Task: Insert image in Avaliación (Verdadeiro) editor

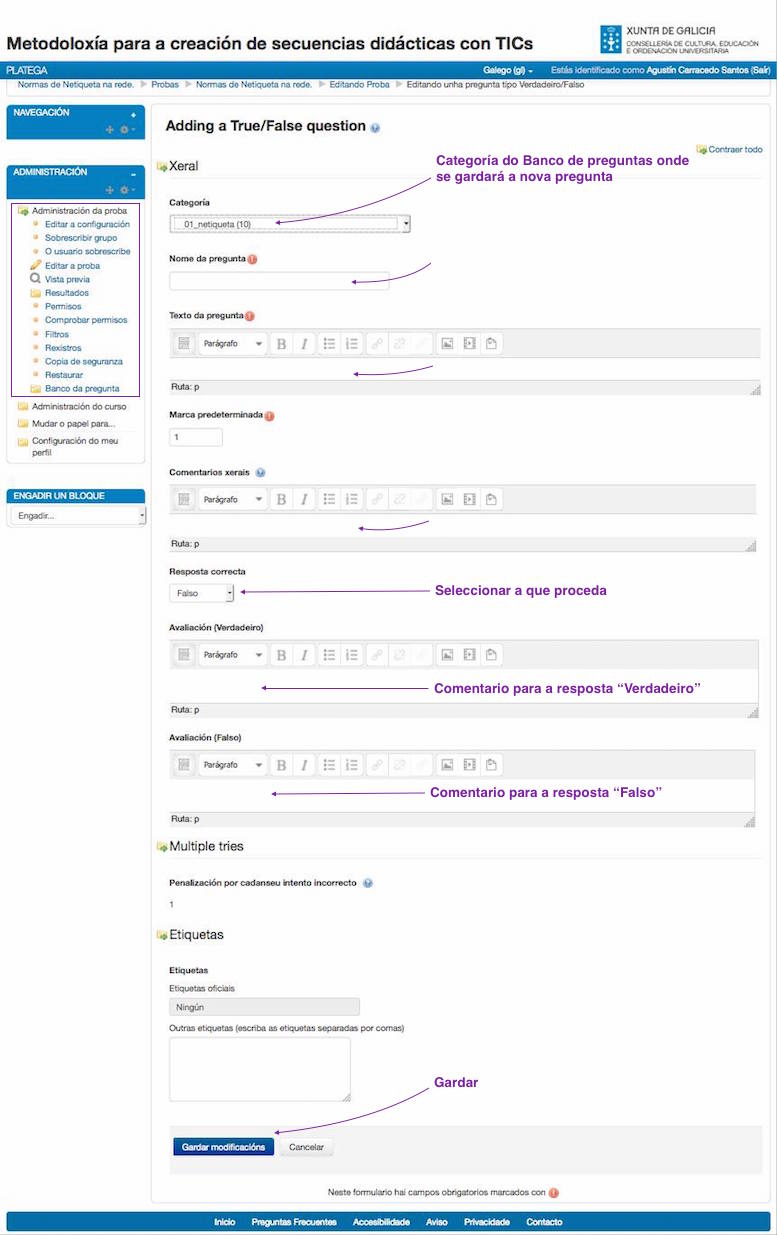Action: (448, 655)
